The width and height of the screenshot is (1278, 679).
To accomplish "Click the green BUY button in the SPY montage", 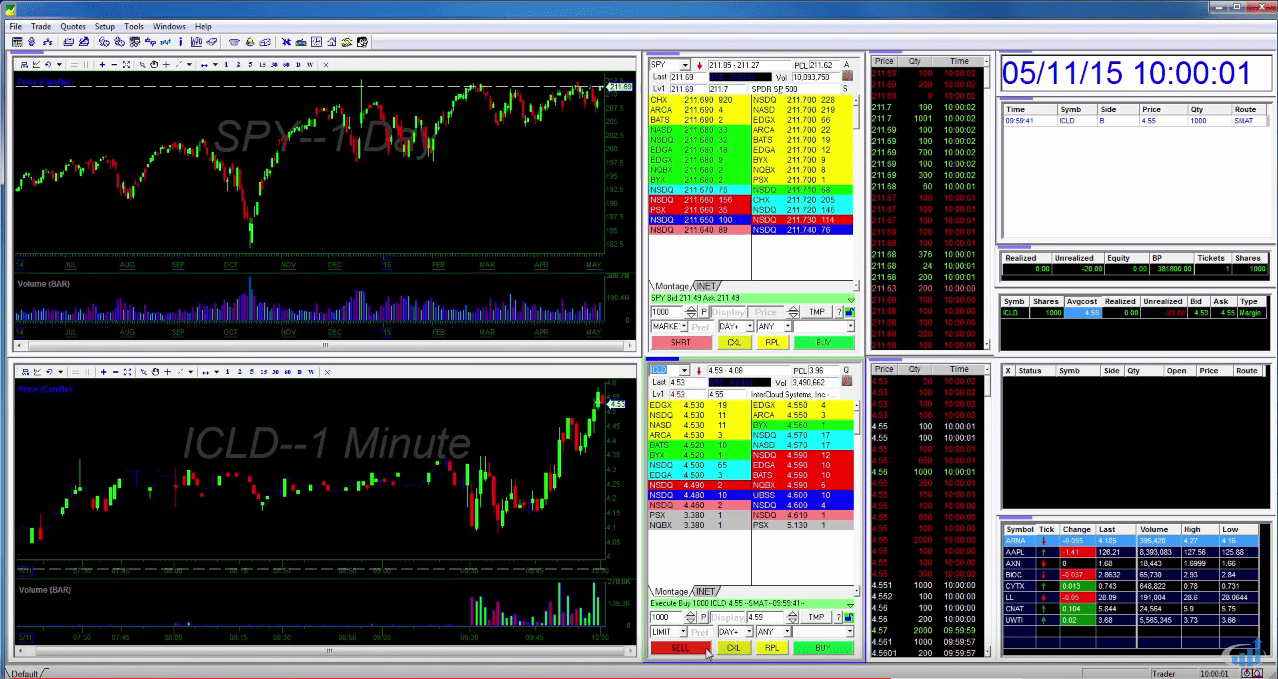I will point(824,342).
